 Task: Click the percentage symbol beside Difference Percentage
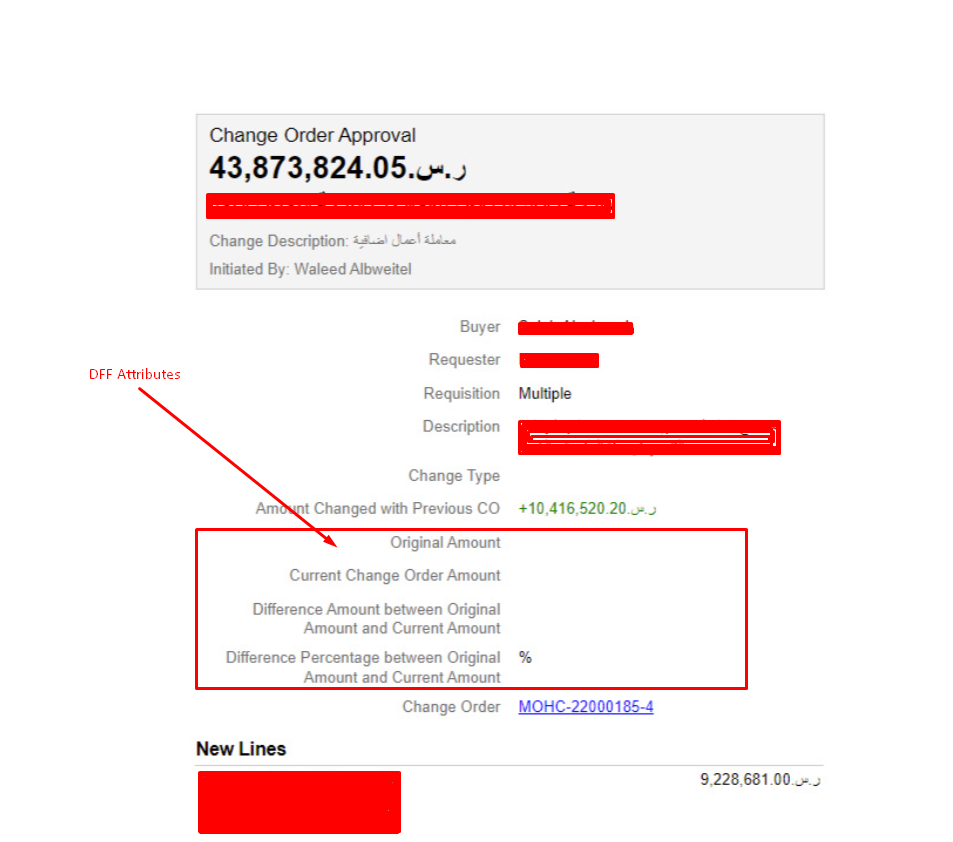pos(524,657)
